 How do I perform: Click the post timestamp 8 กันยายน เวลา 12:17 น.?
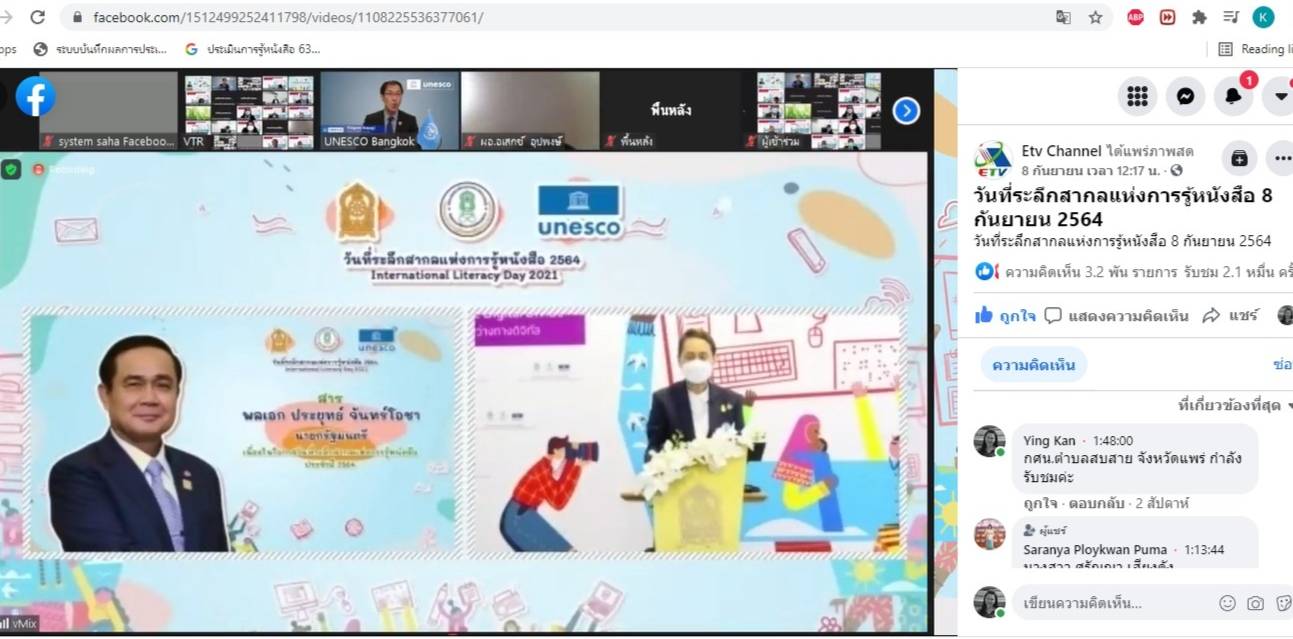click(x=1093, y=170)
